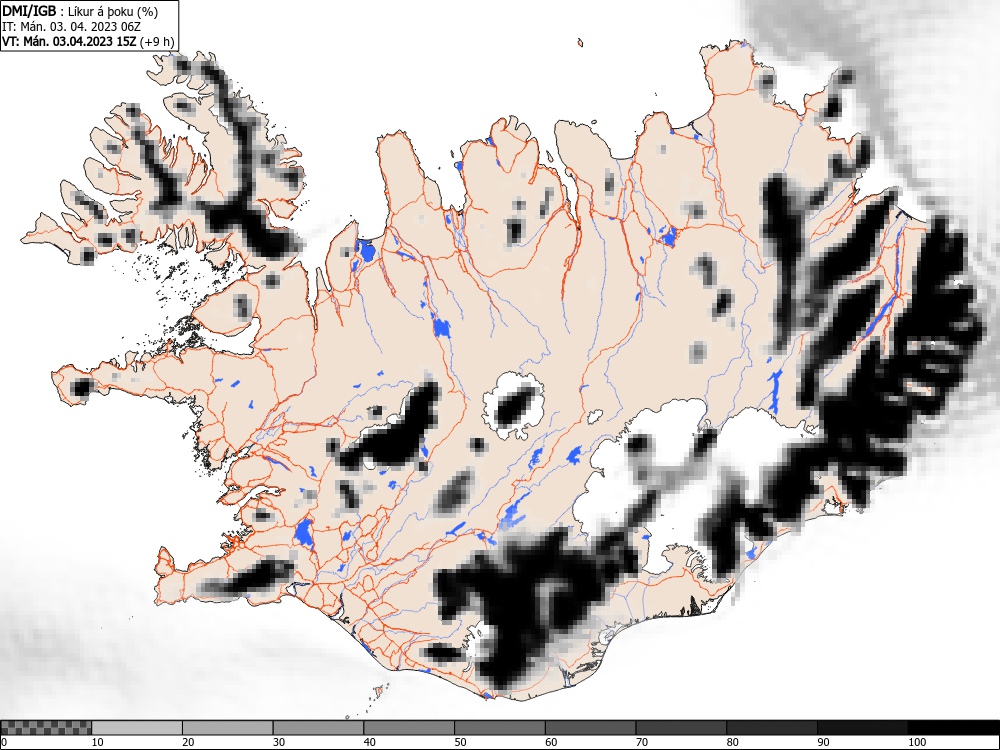Select the 10–20% legend swatch
Screen dimensions: 1000x750
tap(137, 728)
